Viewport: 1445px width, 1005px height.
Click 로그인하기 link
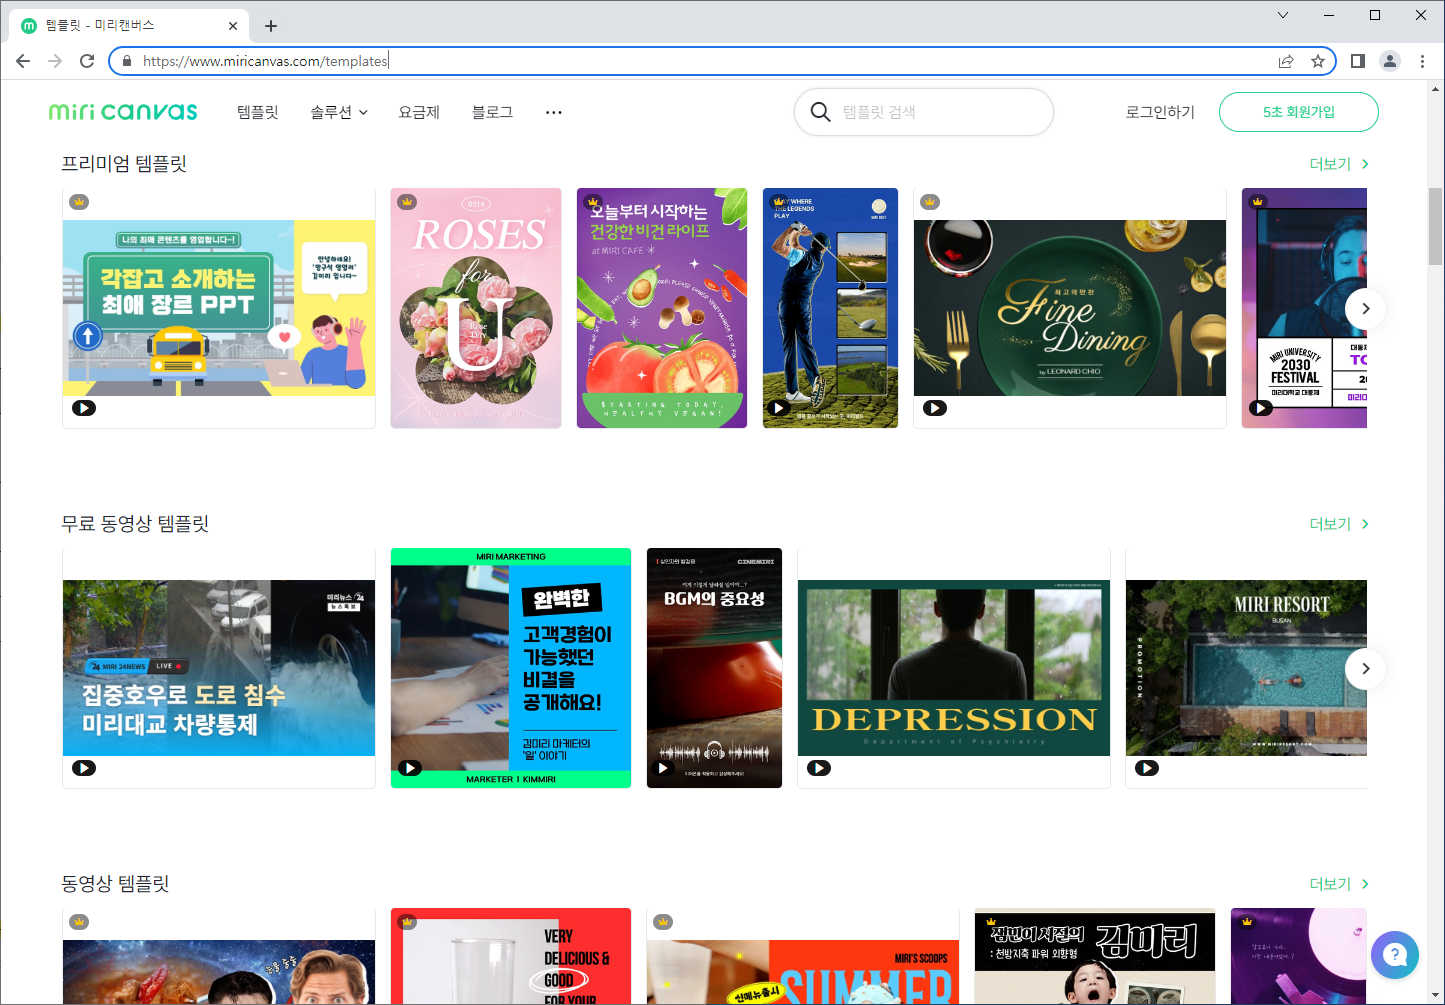(1160, 112)
